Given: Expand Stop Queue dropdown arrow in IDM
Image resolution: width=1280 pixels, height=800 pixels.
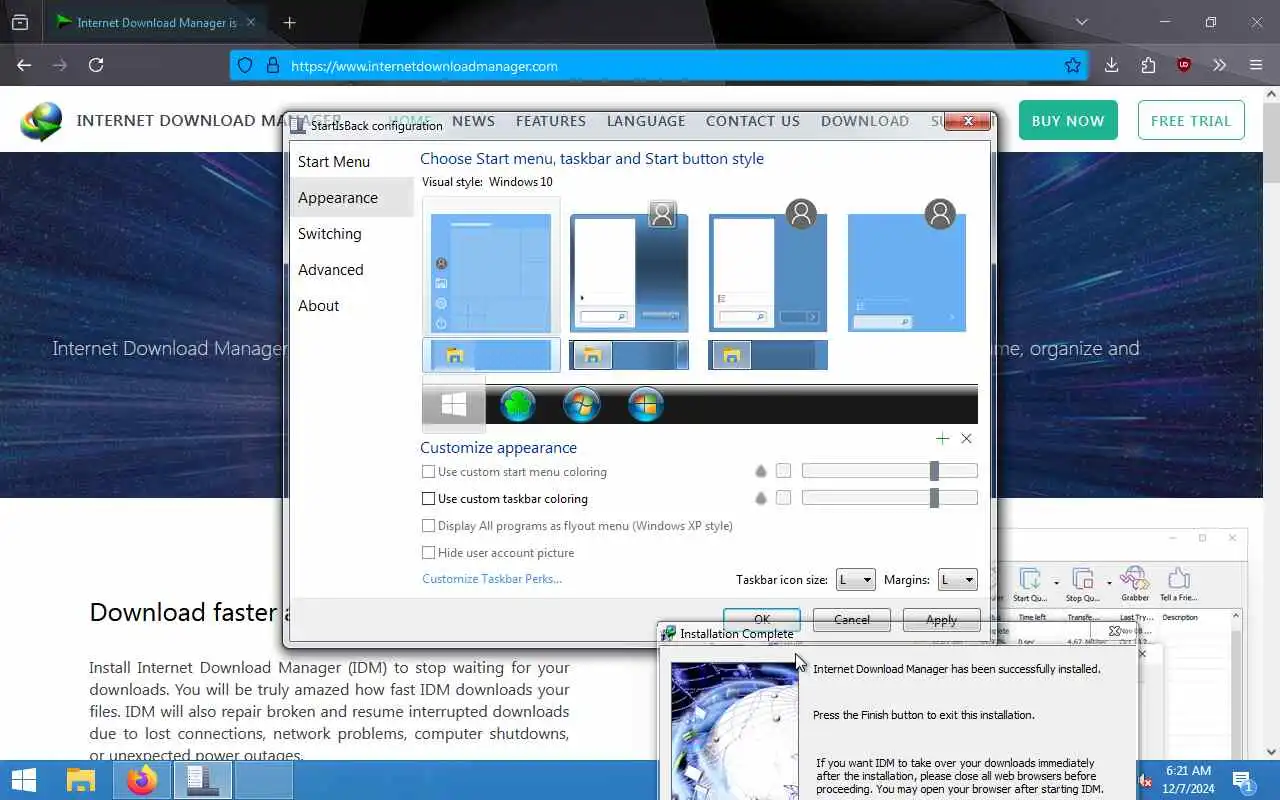Looking at the screenshot, I should click(x=1109, y=583).
